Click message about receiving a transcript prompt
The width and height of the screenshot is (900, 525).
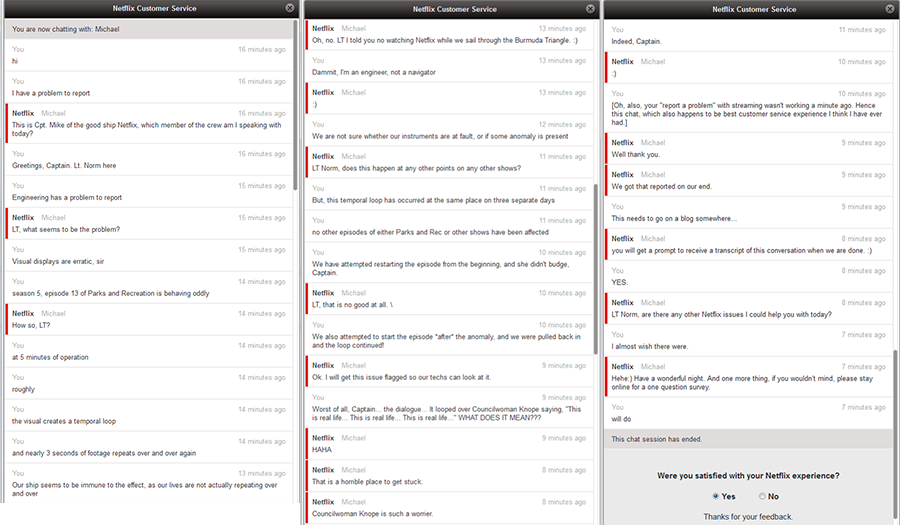point(742,250)
